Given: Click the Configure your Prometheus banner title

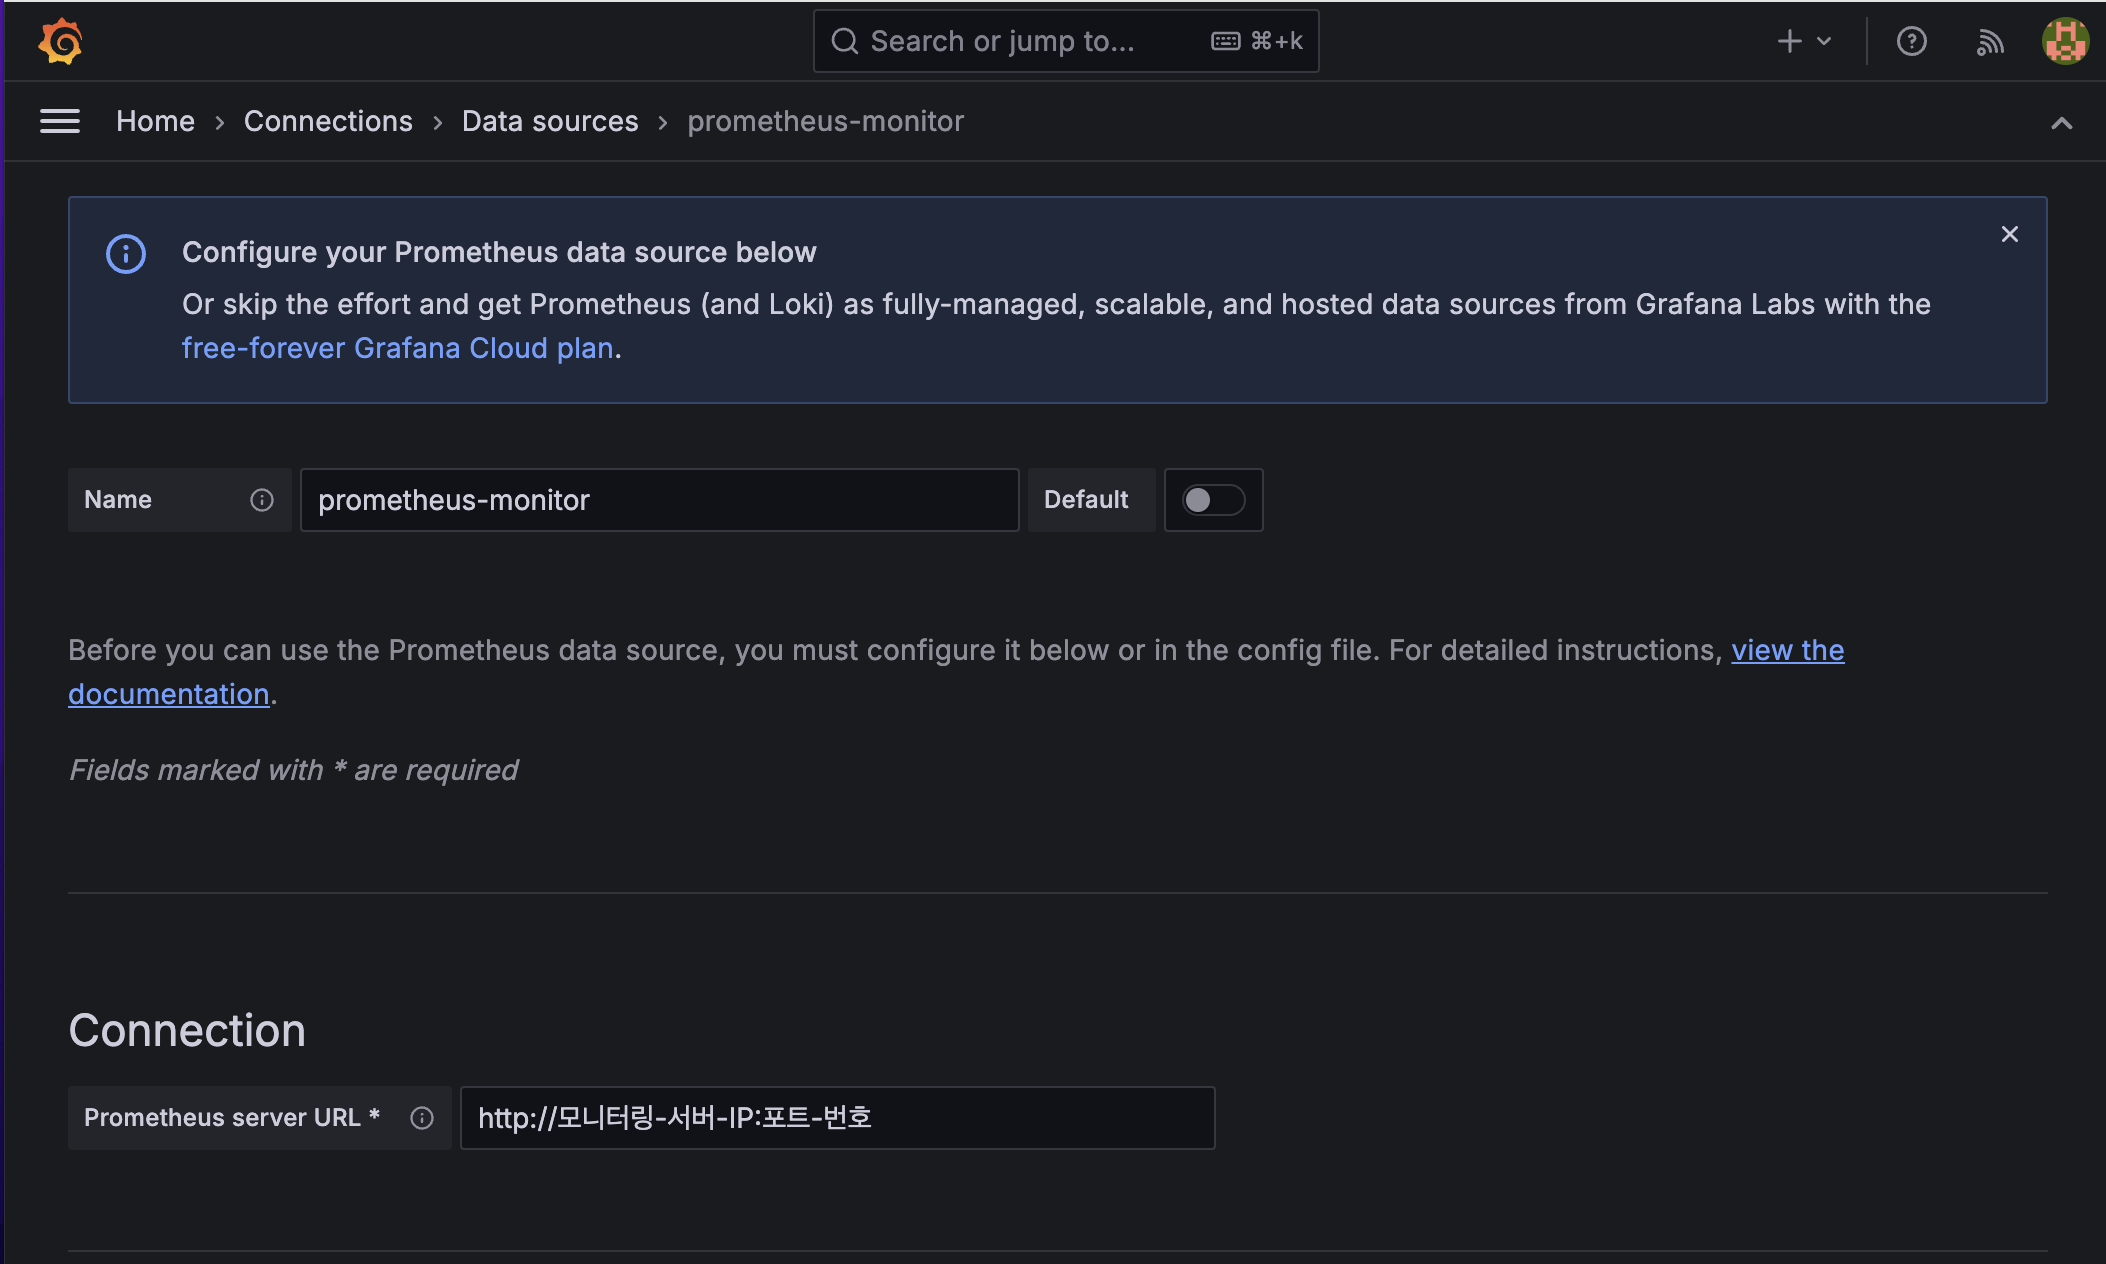Looking at the screenshot, I should (499, 252).
